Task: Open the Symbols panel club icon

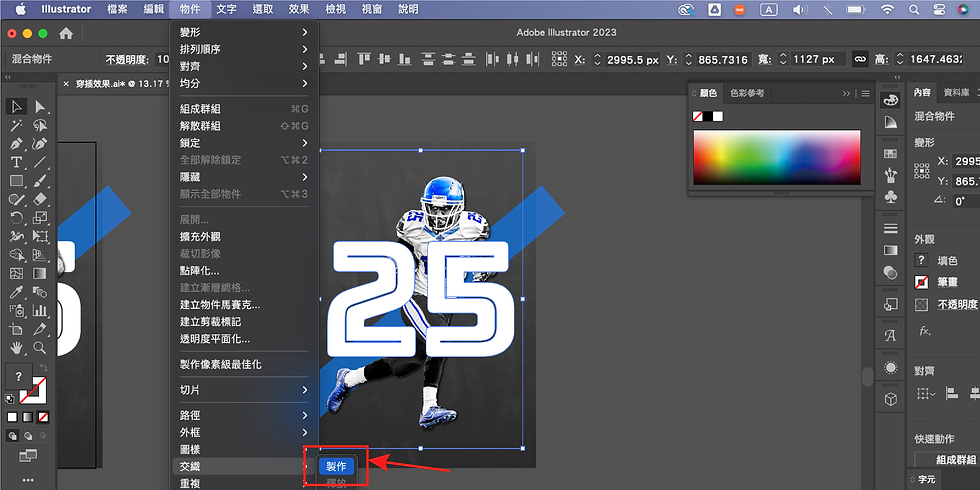Action: [x=891, y=198]
